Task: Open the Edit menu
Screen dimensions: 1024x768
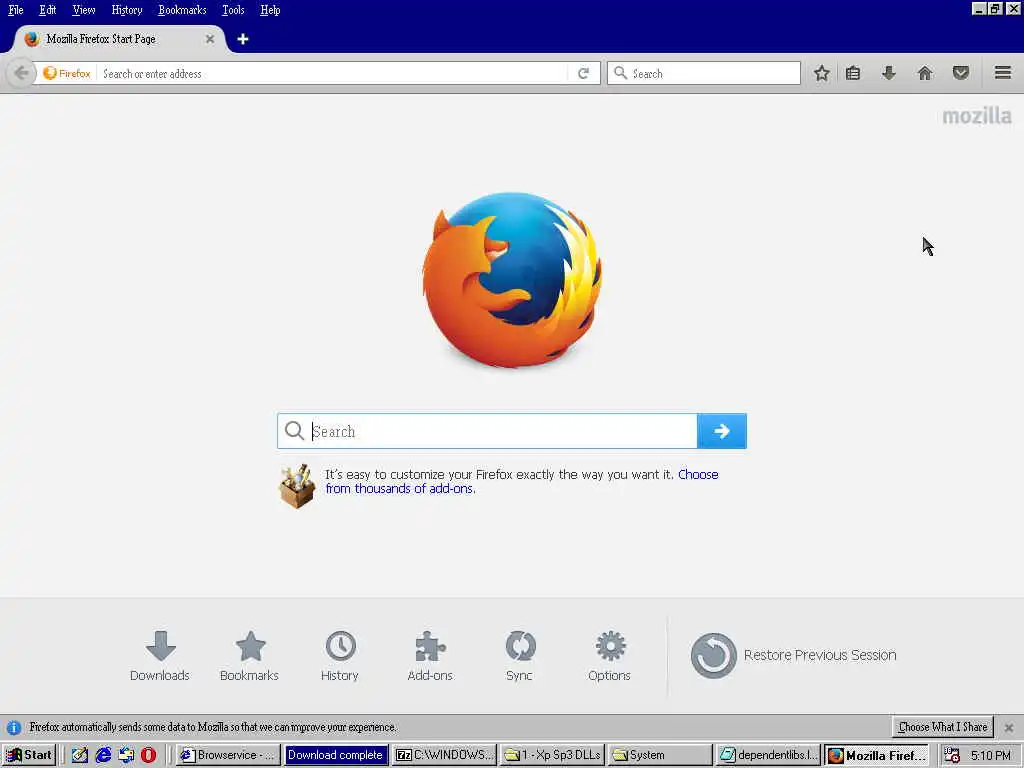Action: (48, 10)
